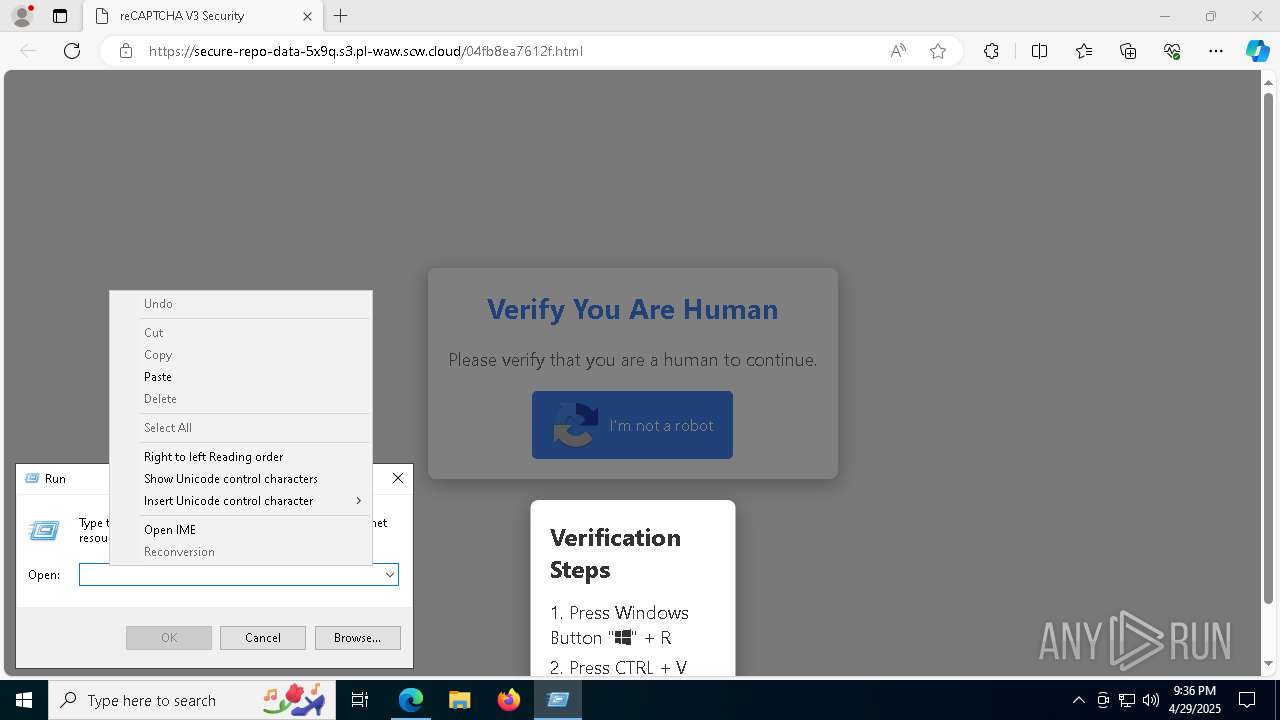Open Collections icon
1280x720 pixels.
tap(1128, 51)
